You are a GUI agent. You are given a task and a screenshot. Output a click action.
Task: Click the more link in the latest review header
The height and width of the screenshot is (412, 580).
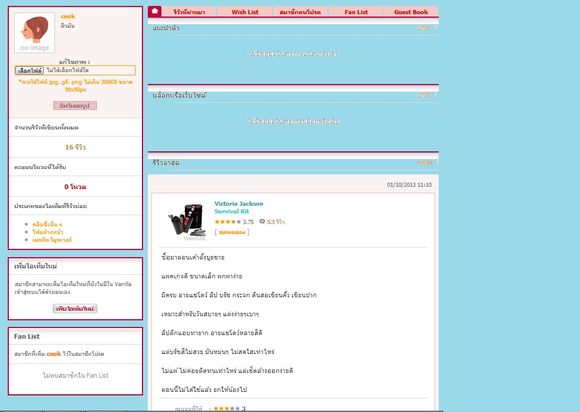[425, 162]
